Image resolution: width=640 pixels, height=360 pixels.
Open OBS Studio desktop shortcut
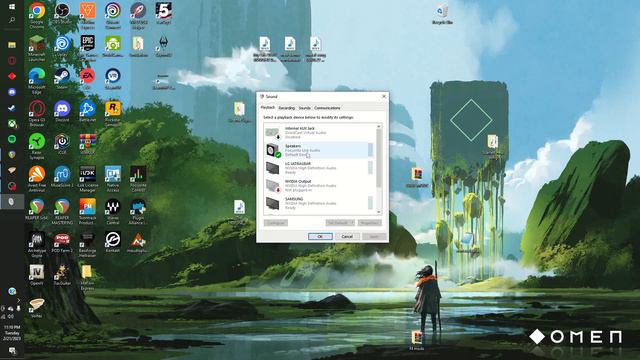(62, 13)
